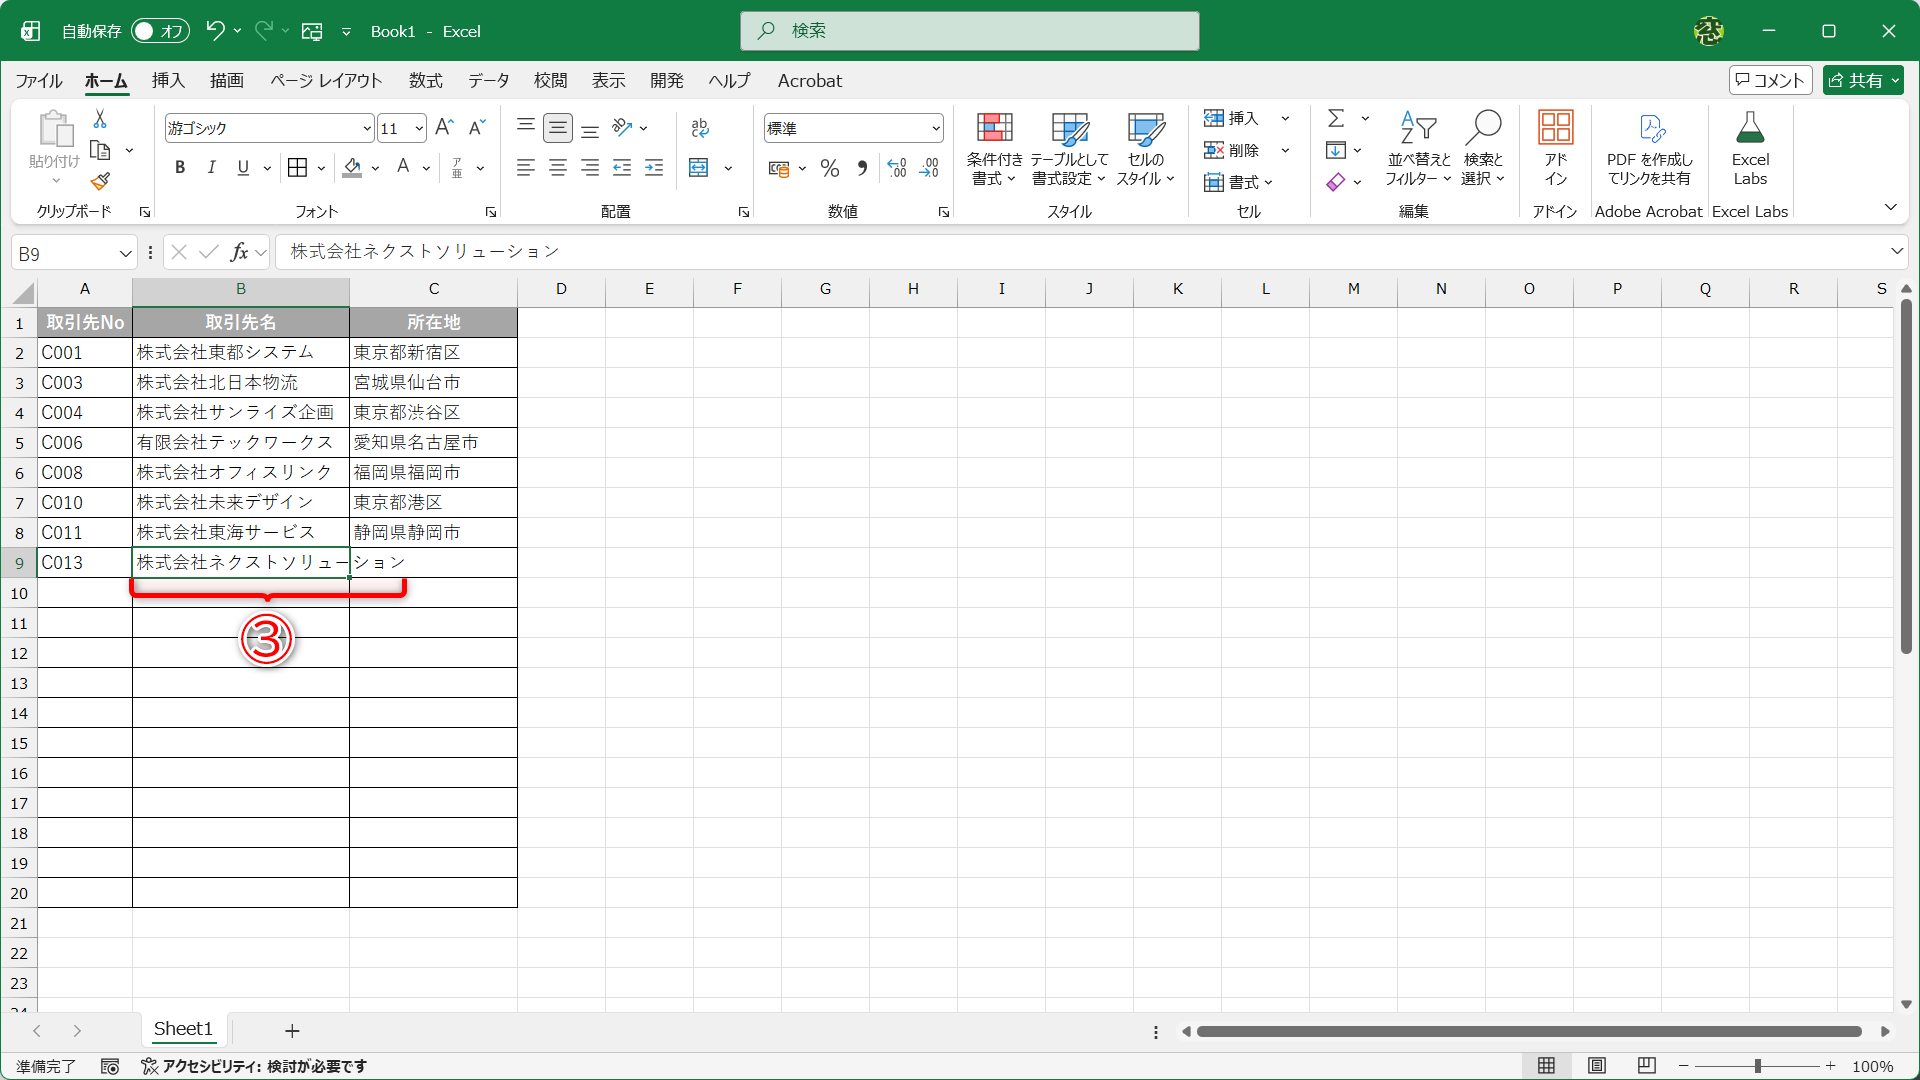
Task: Click the Format Painter brush icon
Action: click(x=100, y=182)
